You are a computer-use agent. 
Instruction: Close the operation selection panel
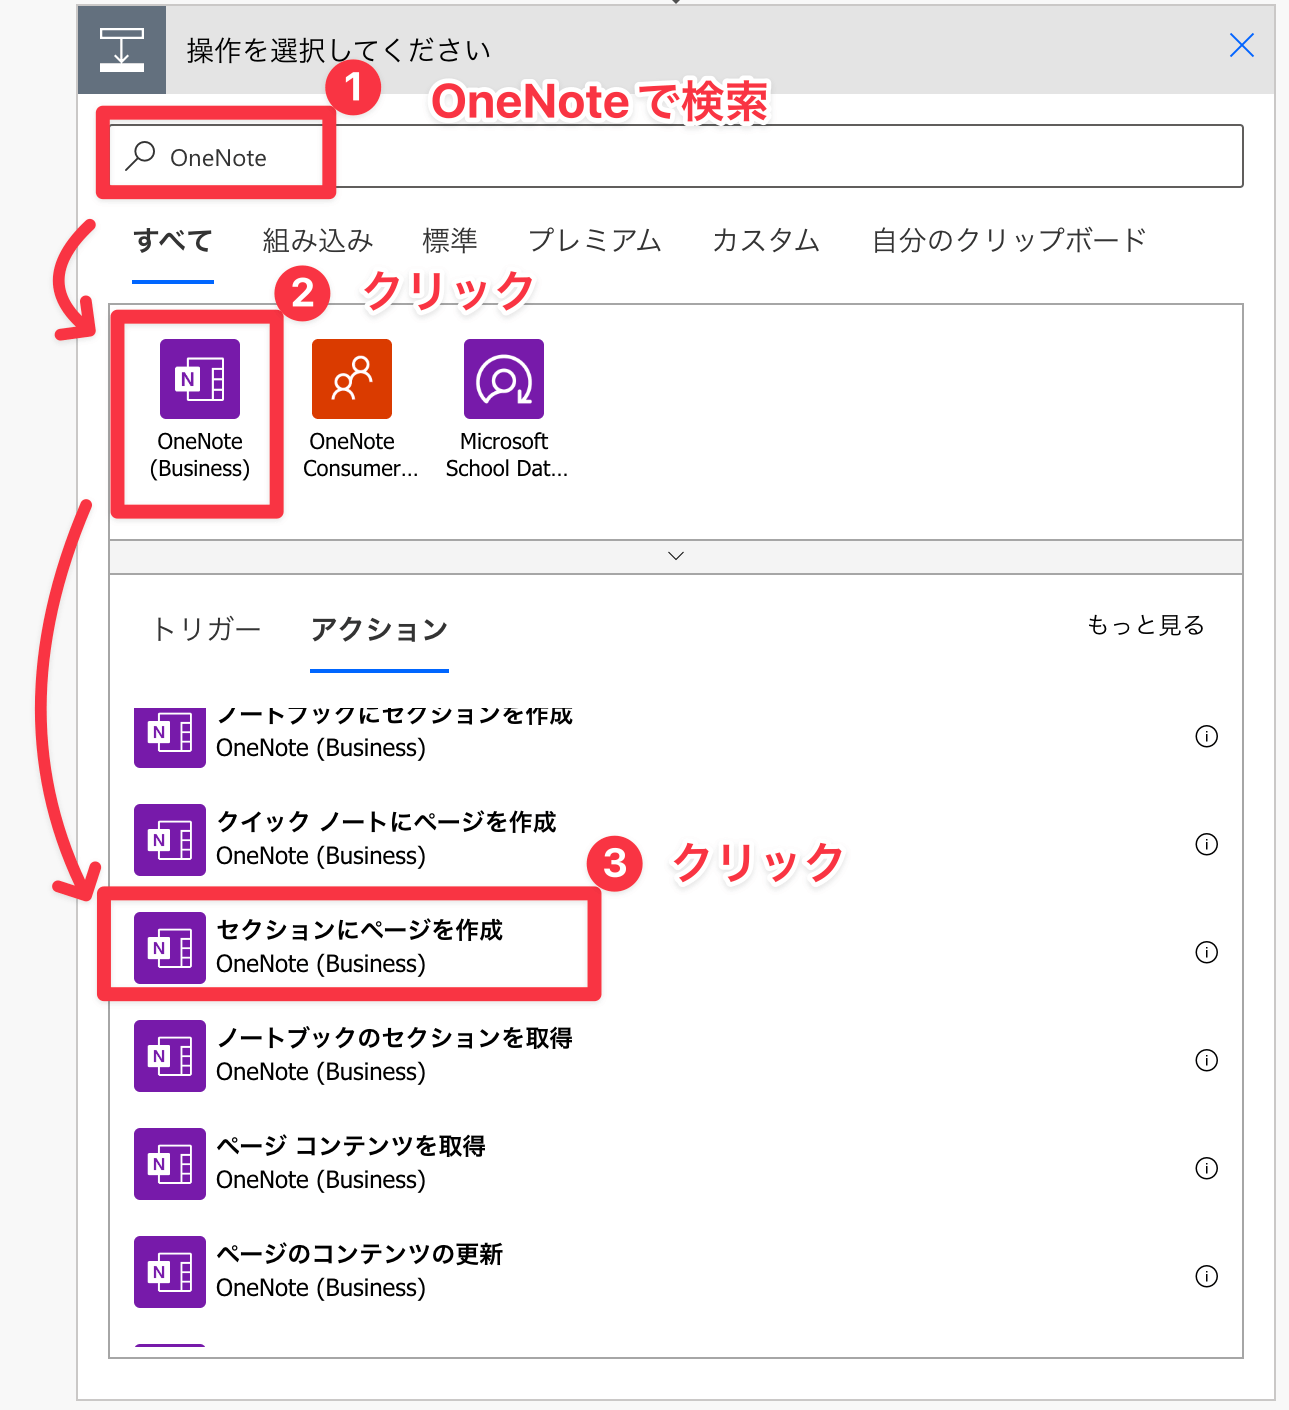coord(1241,45)
